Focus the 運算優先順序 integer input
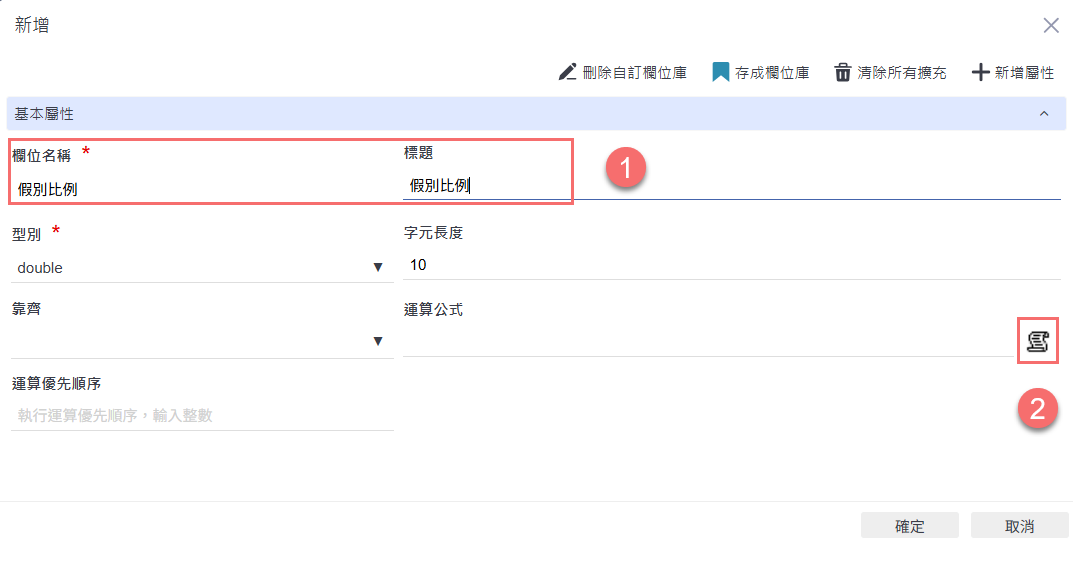Screen dimensions: 1073x565 202,415
